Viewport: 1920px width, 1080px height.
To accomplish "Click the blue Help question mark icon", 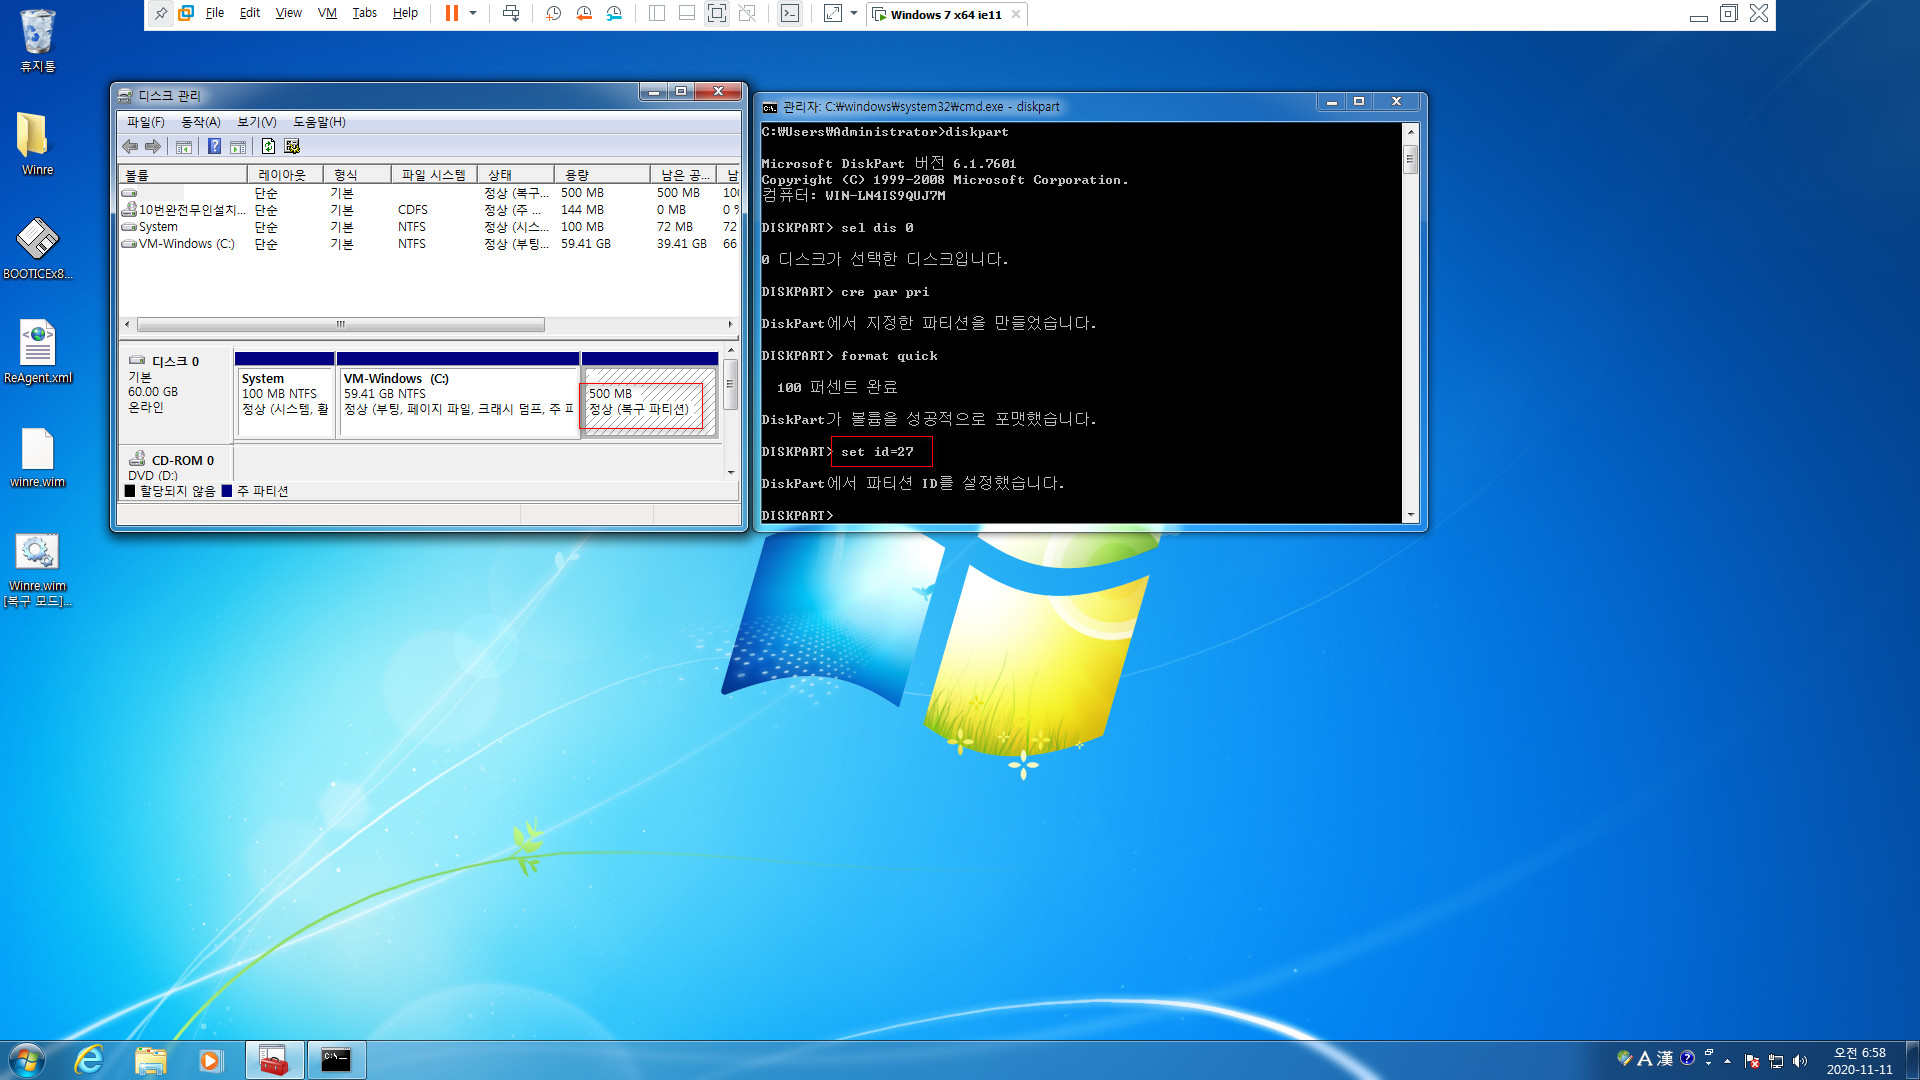I will click(x=214, y=147).
